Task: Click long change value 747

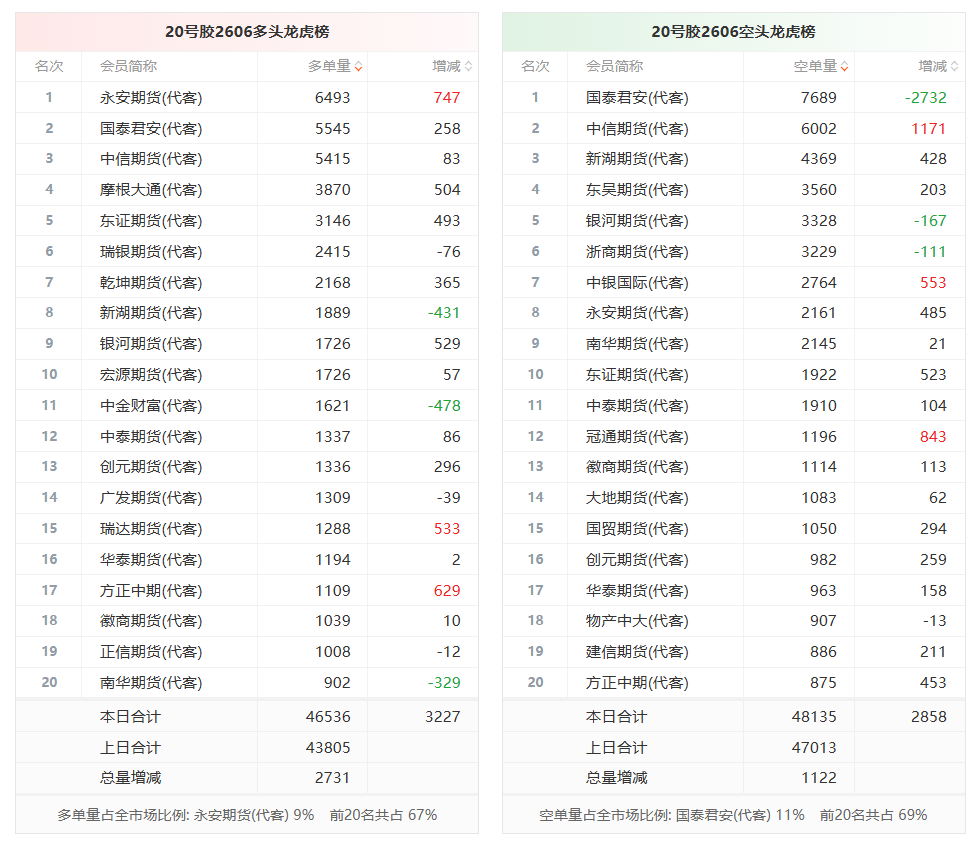Action: (447, 98)
